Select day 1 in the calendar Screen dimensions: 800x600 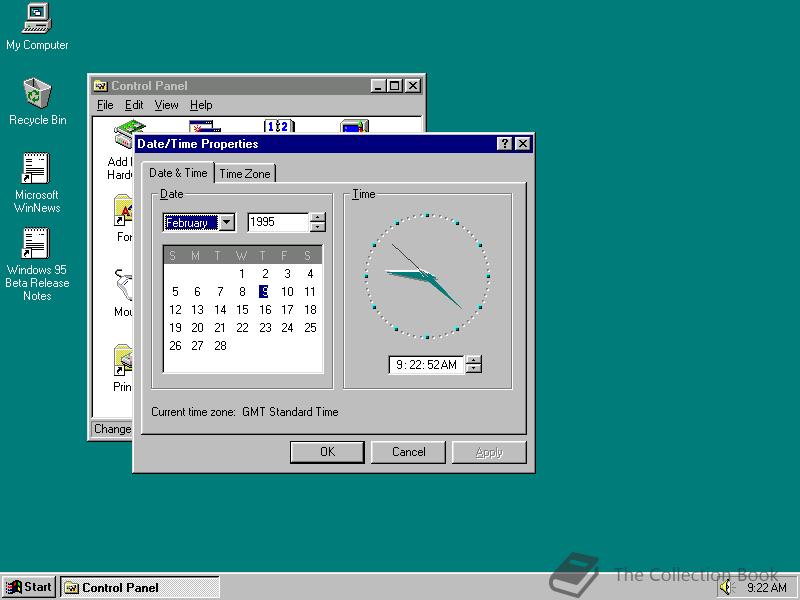pyautogui.click(x=242, y=273)
